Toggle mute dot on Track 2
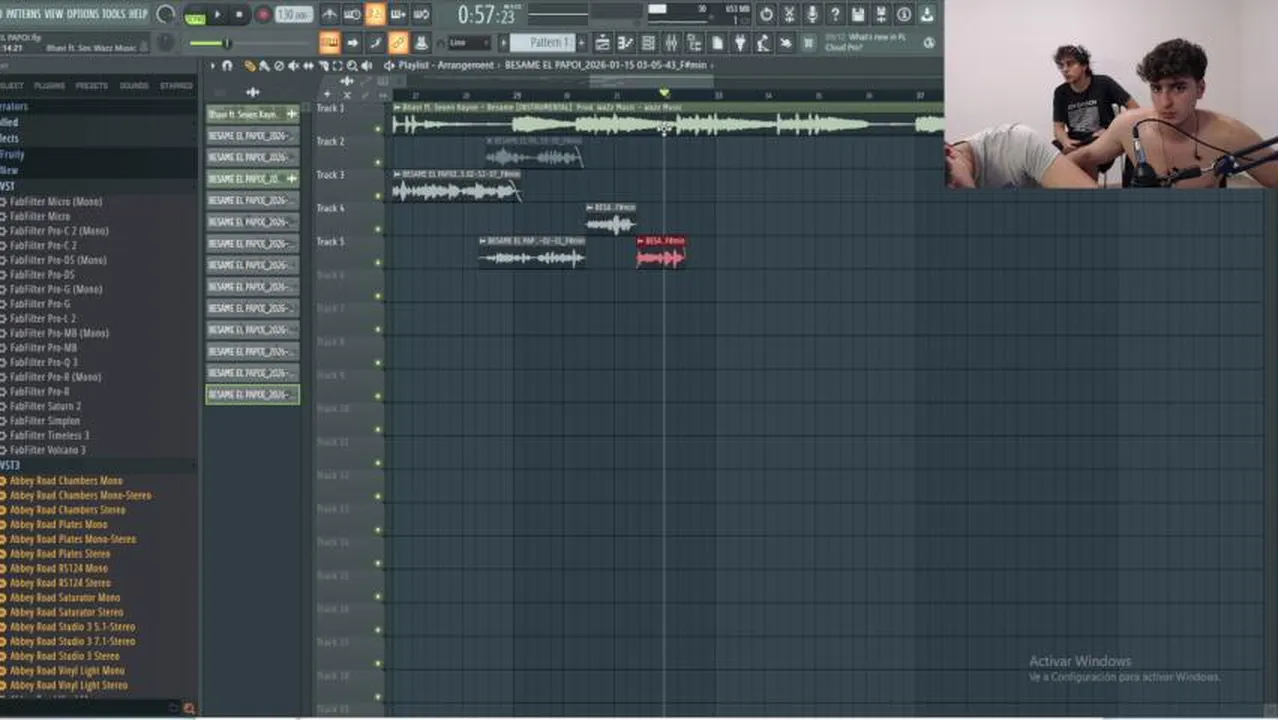Viewport: 1278px width, 720px height. pyautogui.click(x=378, y=162)
